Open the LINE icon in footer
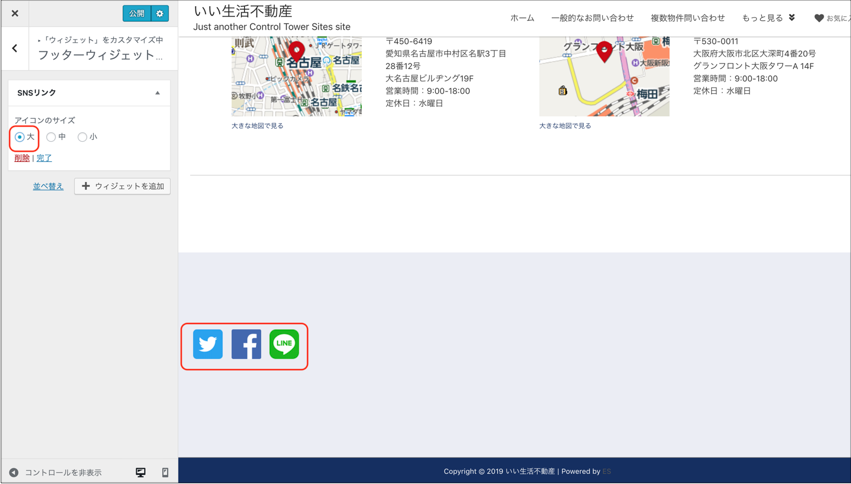Screen dimensions: 851x484 coord(284,344)
